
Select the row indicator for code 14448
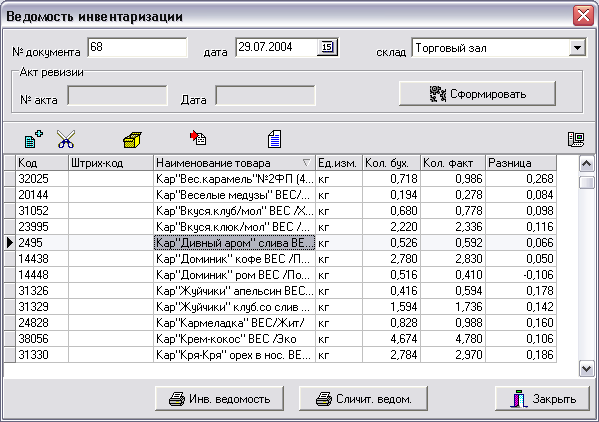tap(10, 275)
